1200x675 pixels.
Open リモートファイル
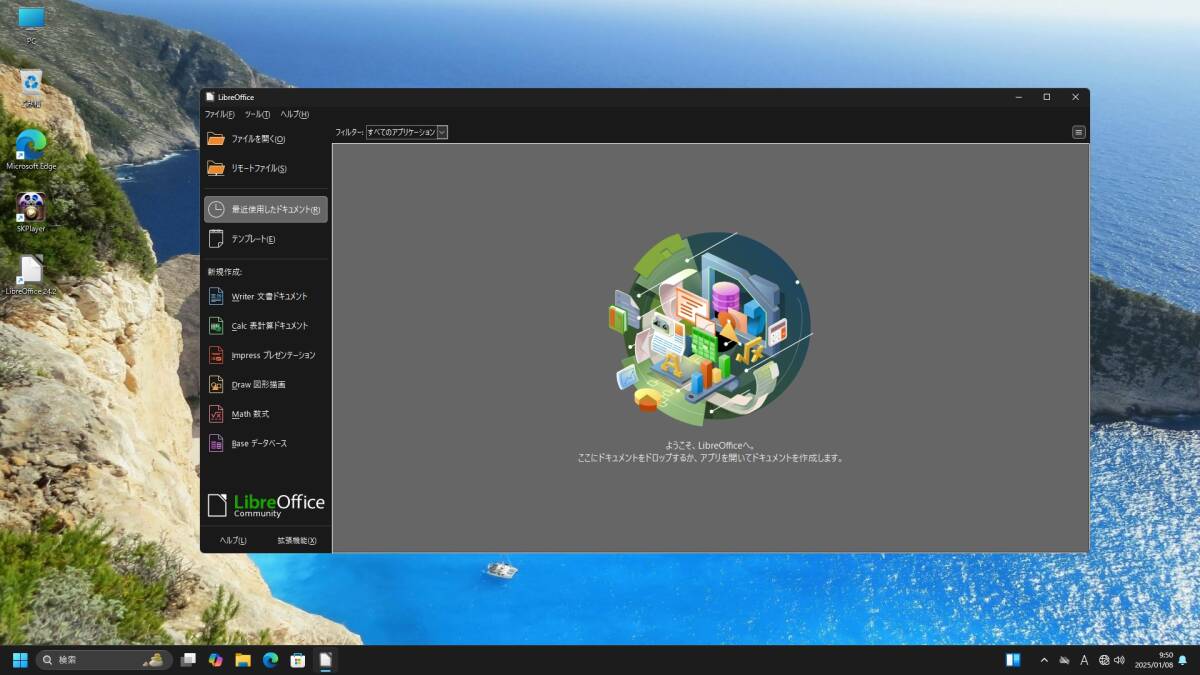(266, 168)
